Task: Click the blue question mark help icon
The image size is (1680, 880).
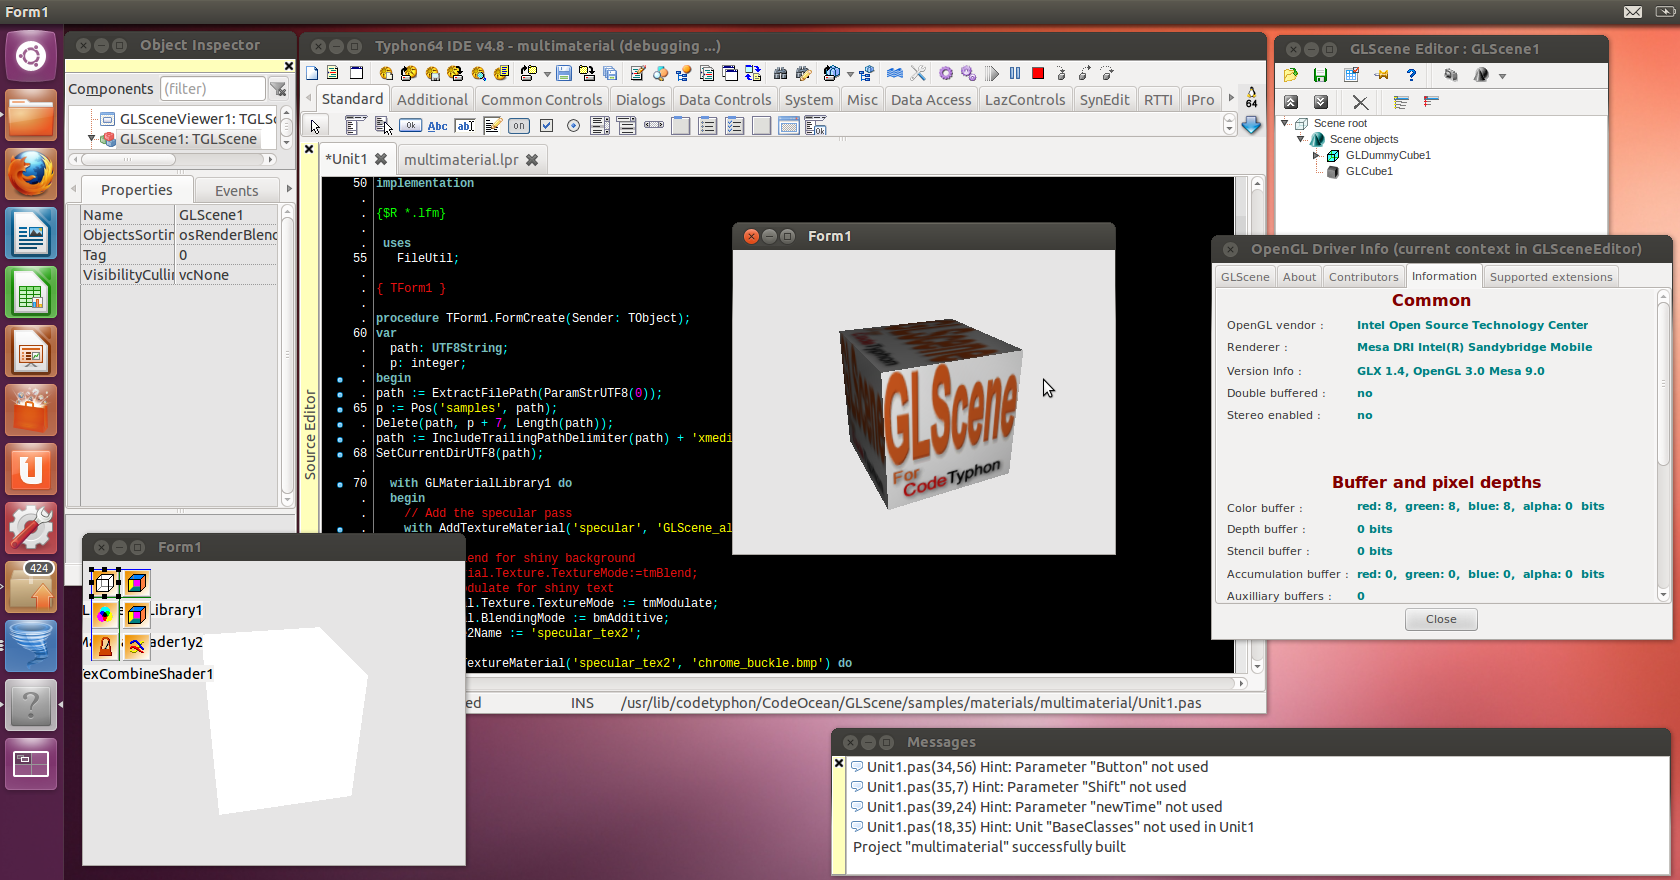Action: [x=1411, y=75]
